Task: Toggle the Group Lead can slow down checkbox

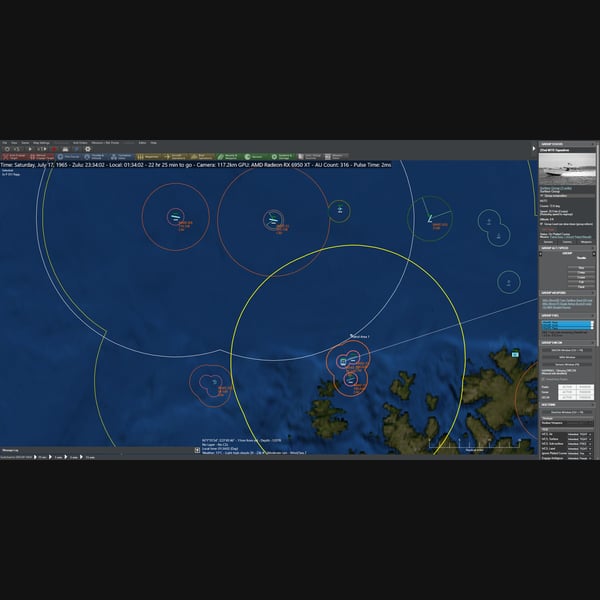Action: click(x=542, y=224)
